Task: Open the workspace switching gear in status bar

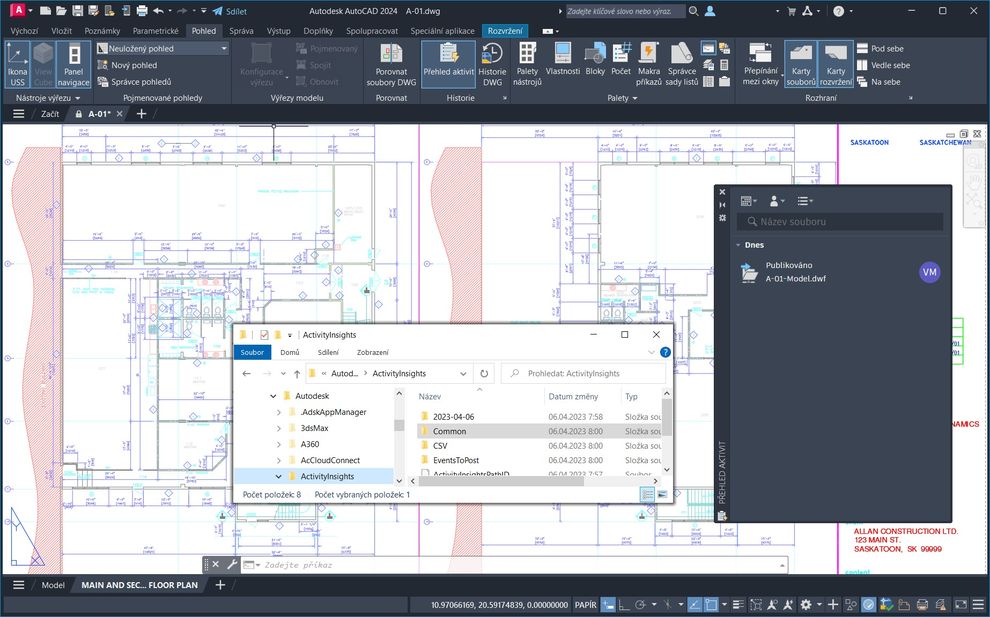Action: tap(806, 605)
